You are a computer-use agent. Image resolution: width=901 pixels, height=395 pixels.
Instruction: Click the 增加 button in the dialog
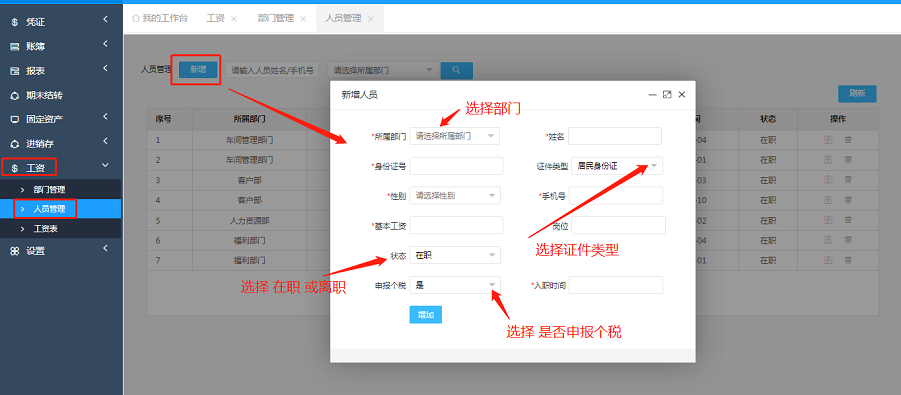tap(426, 315)
